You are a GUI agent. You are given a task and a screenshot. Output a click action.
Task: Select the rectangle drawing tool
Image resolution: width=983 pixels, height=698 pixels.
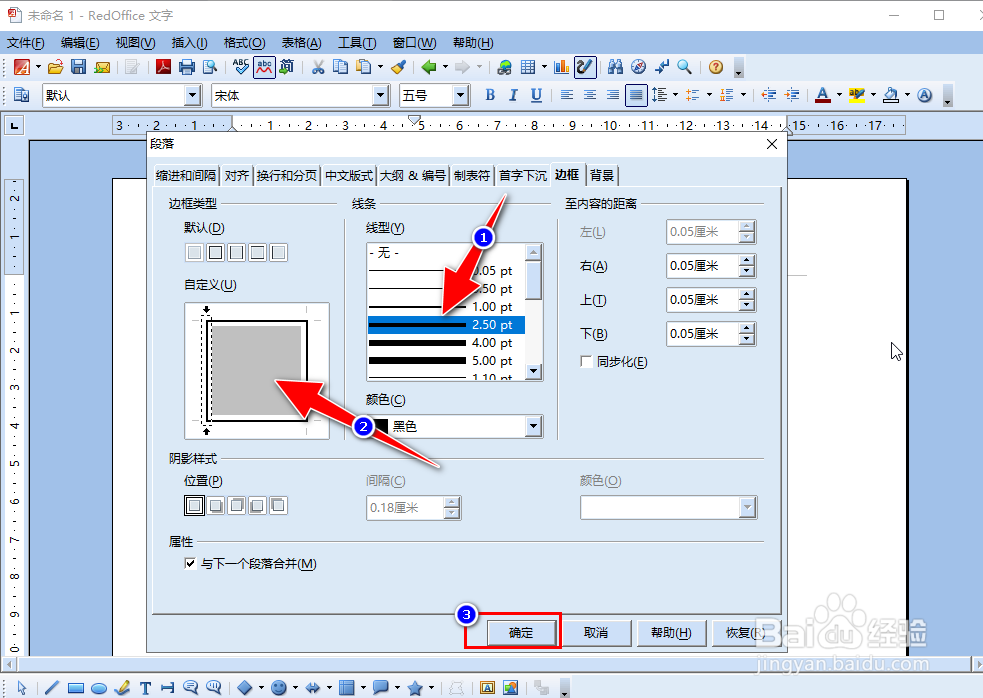[x=76, y=688]
